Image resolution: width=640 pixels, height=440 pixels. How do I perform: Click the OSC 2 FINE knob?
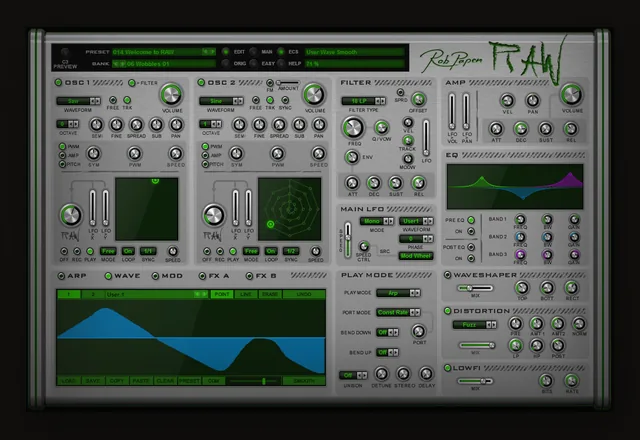(x=259, y=124)
